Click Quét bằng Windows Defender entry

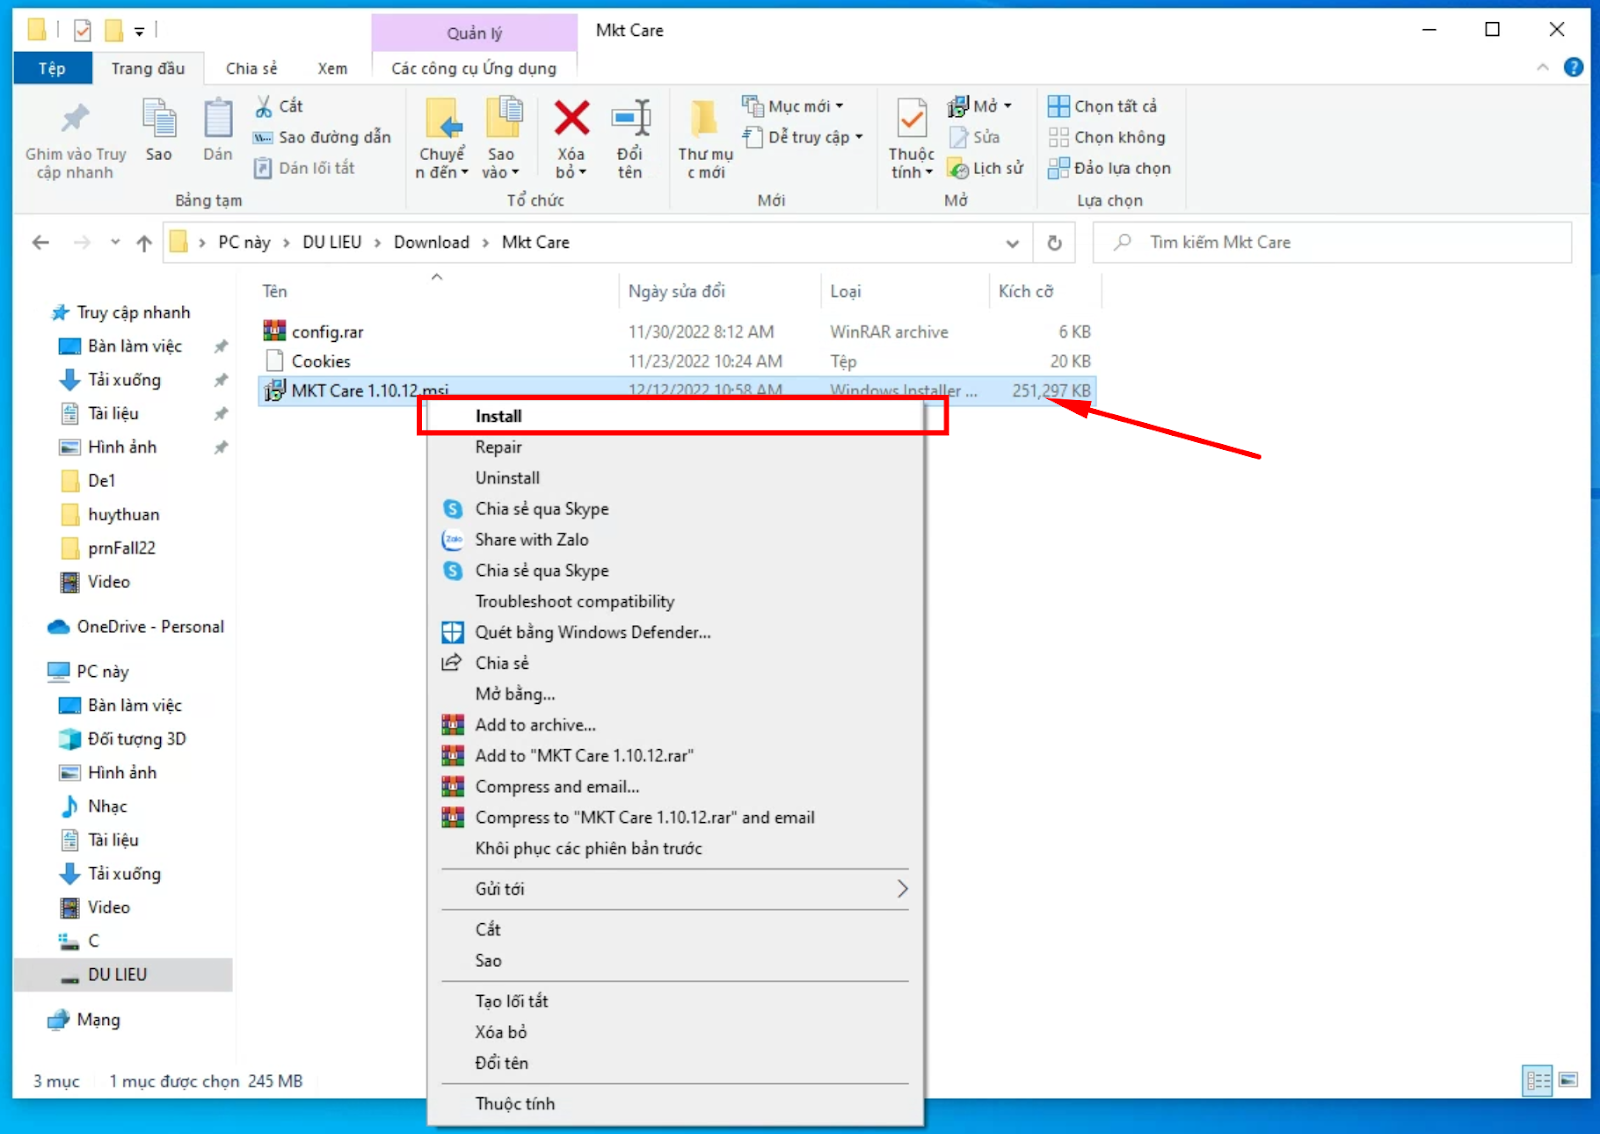tap(676, 632)
